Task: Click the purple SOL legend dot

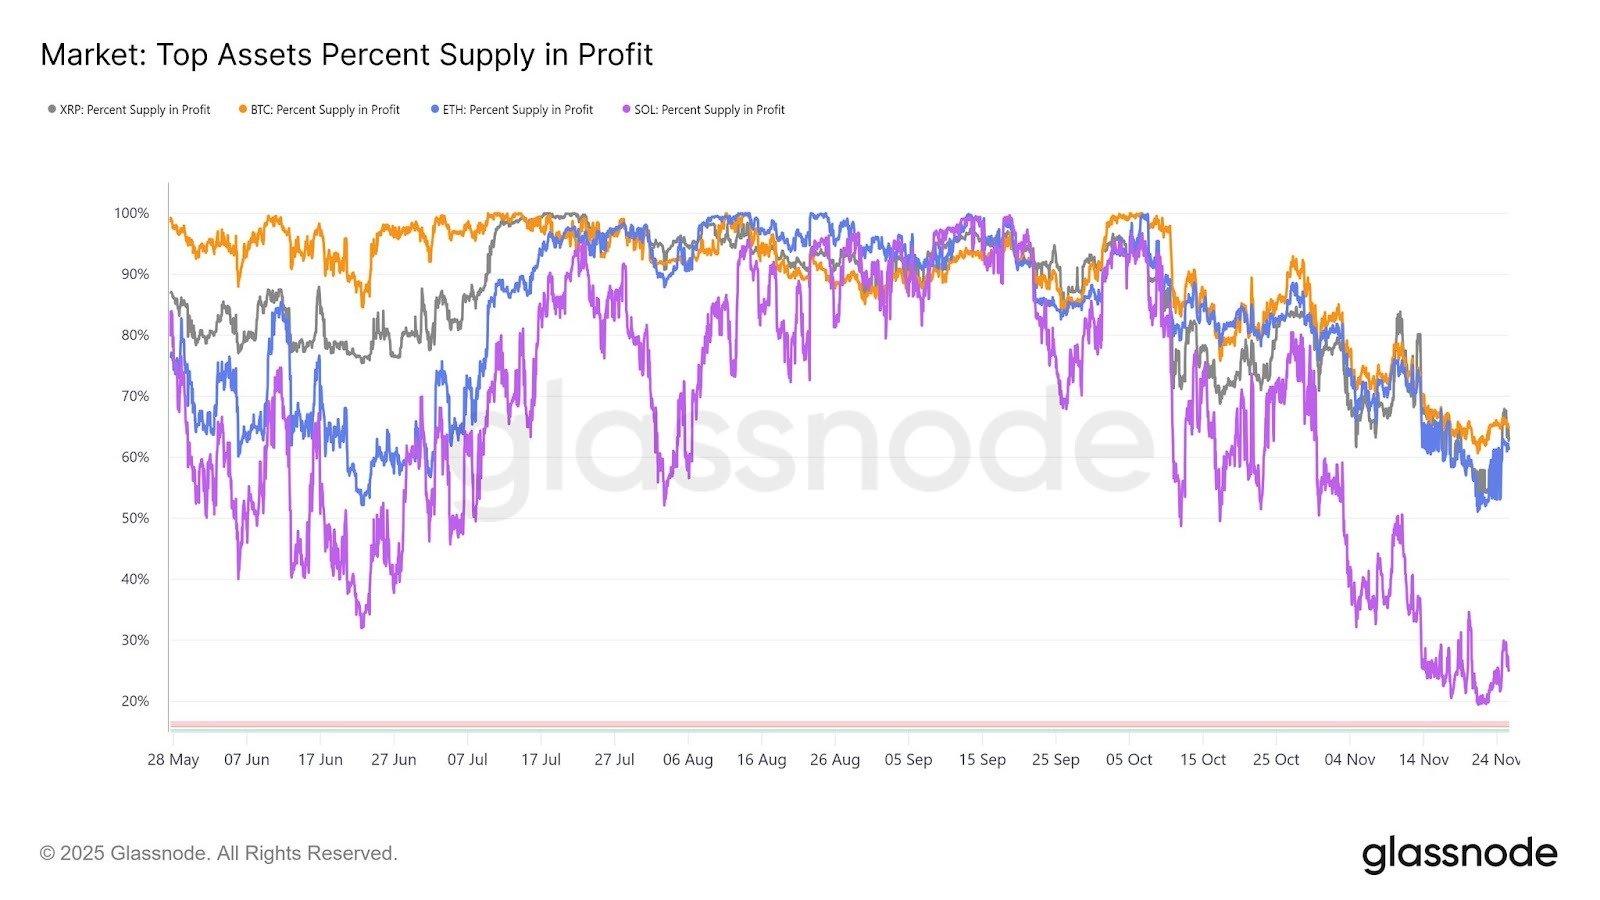Action: point(626,109)
